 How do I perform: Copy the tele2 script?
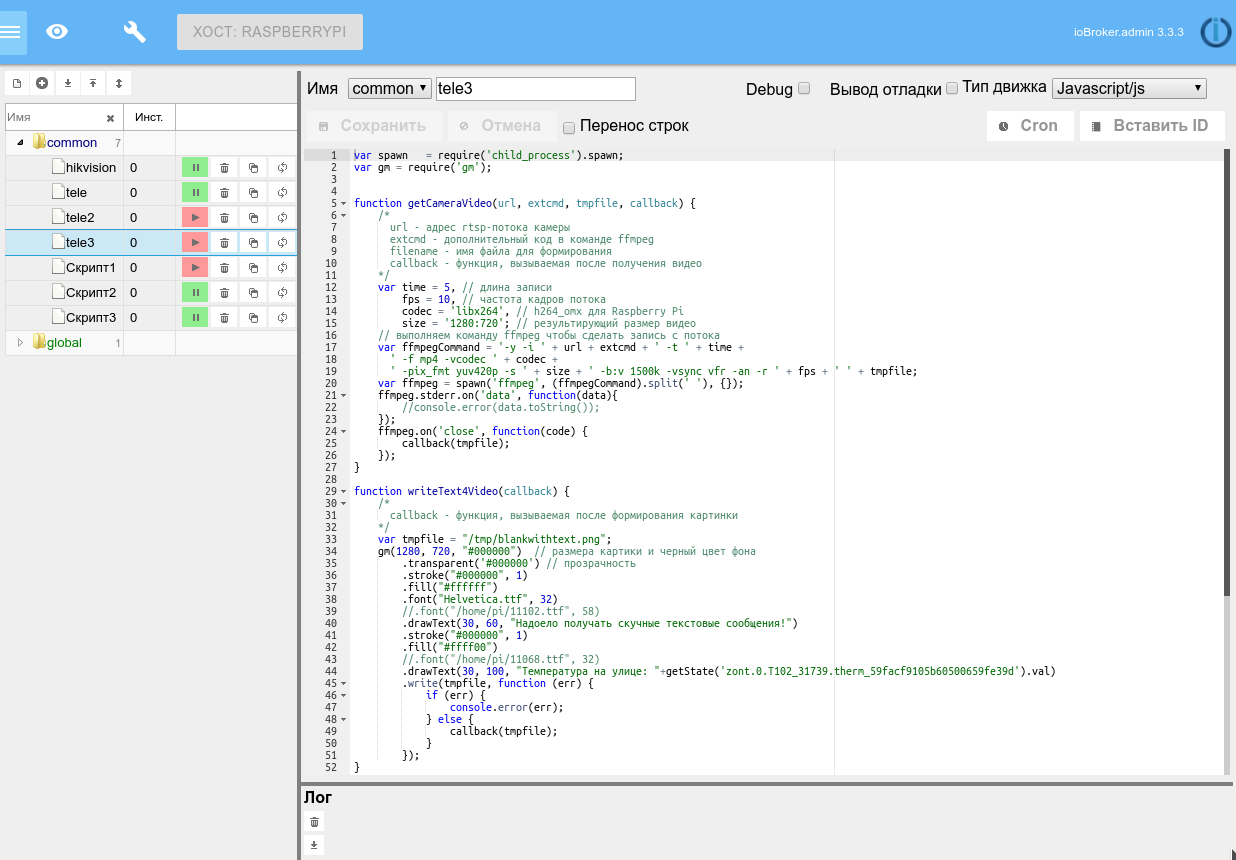pyautogui.click(x=254, y=218)
